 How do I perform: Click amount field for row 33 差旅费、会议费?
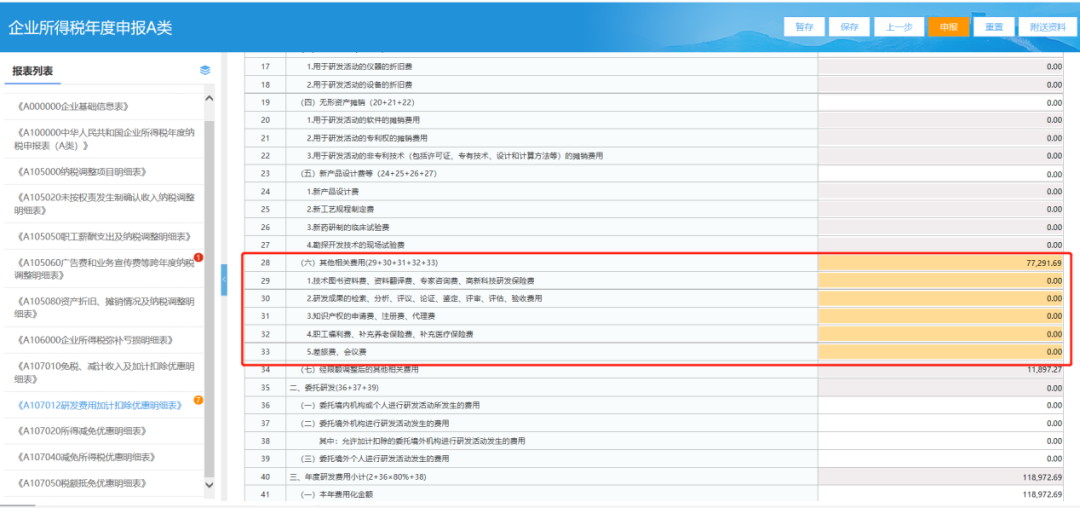pos(942,352)
